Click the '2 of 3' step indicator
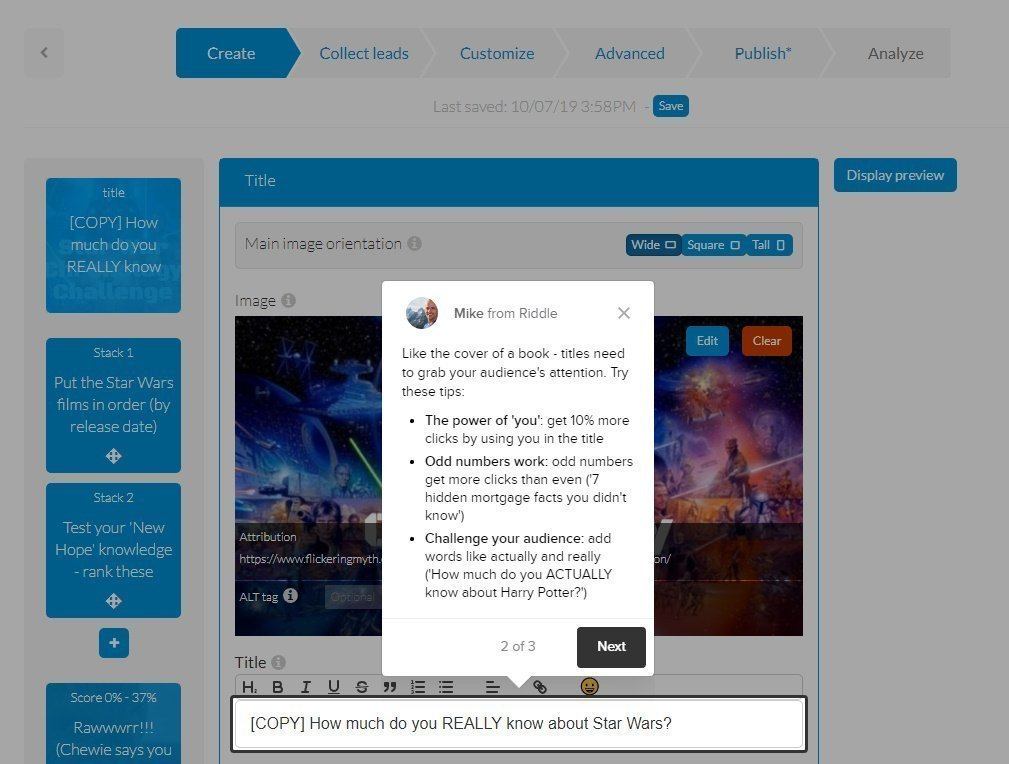Image resolution: width=1009 pixels, height=764 pixels. [x=518, y=646]
